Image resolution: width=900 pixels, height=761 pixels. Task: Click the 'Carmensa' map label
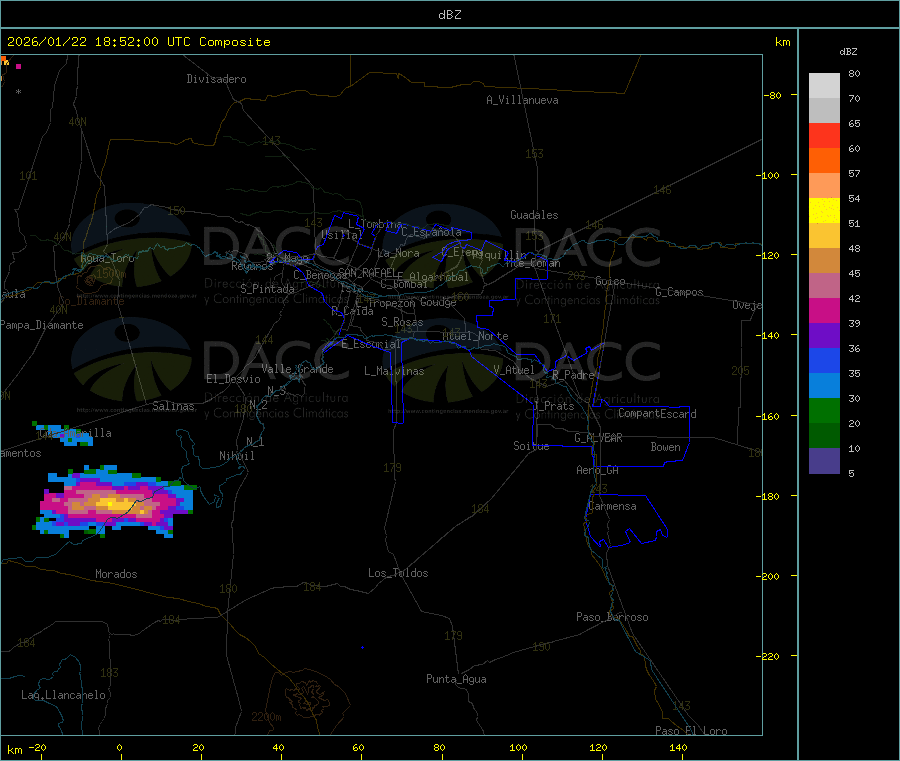coord(612,506)
